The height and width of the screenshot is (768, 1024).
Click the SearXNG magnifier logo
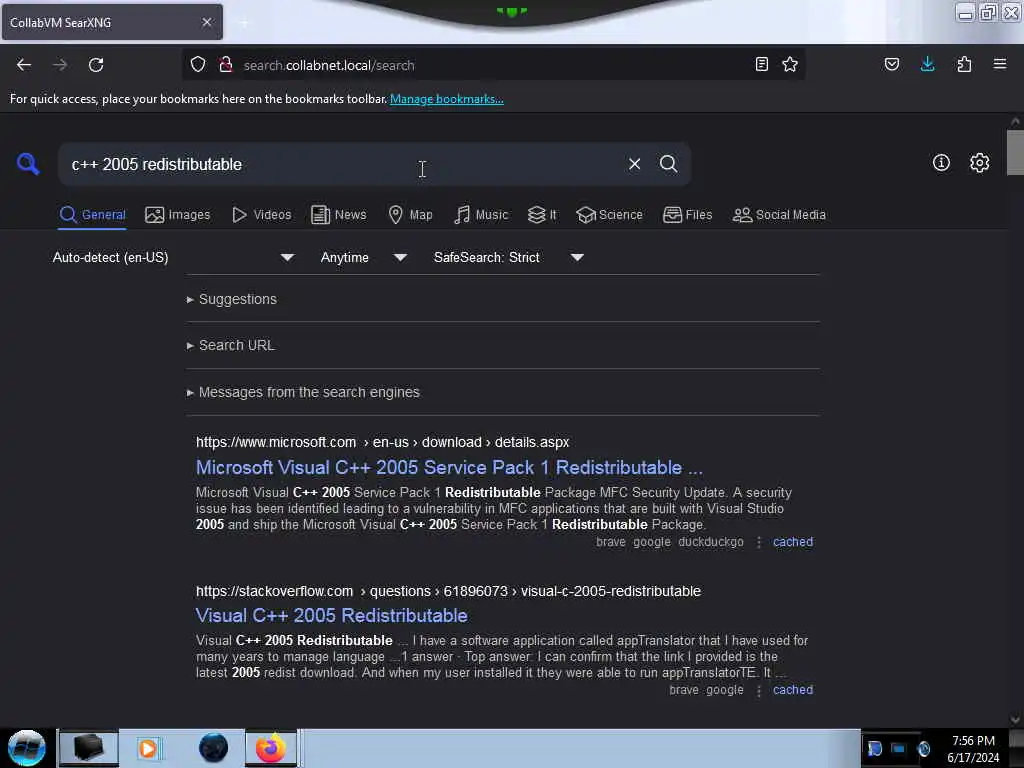28,163
